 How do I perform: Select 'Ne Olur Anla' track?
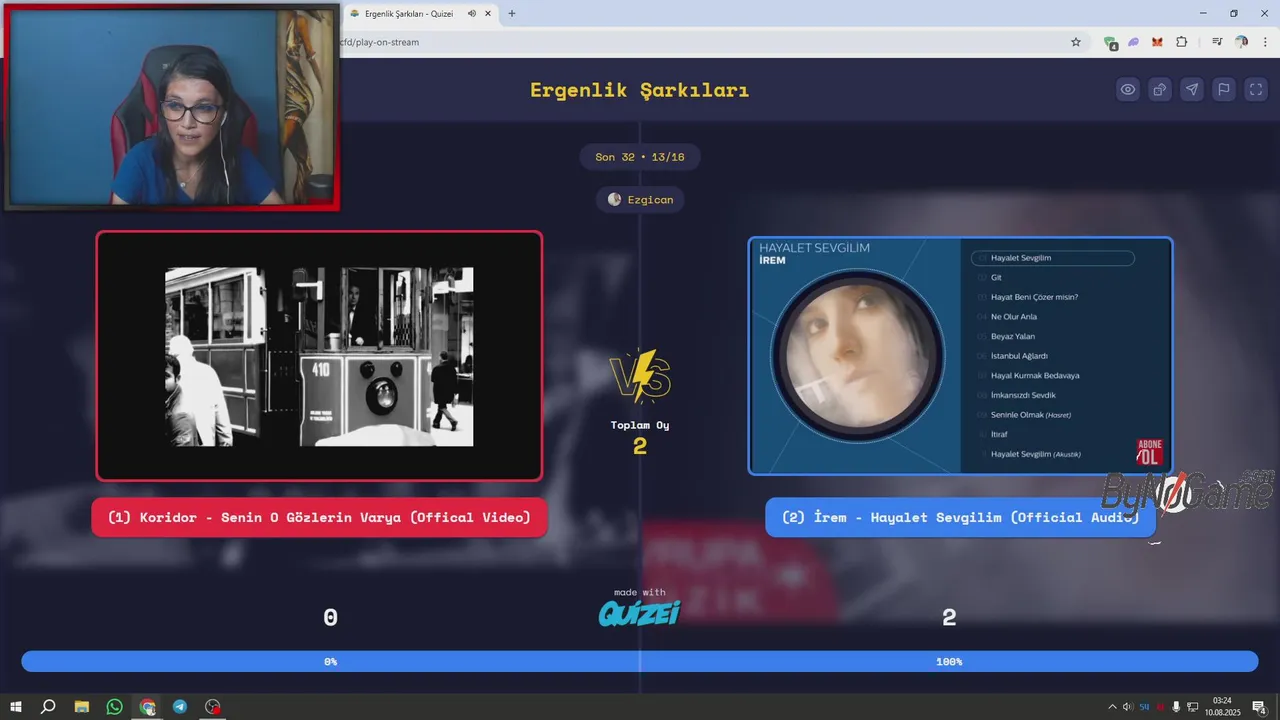[1015, 317]
